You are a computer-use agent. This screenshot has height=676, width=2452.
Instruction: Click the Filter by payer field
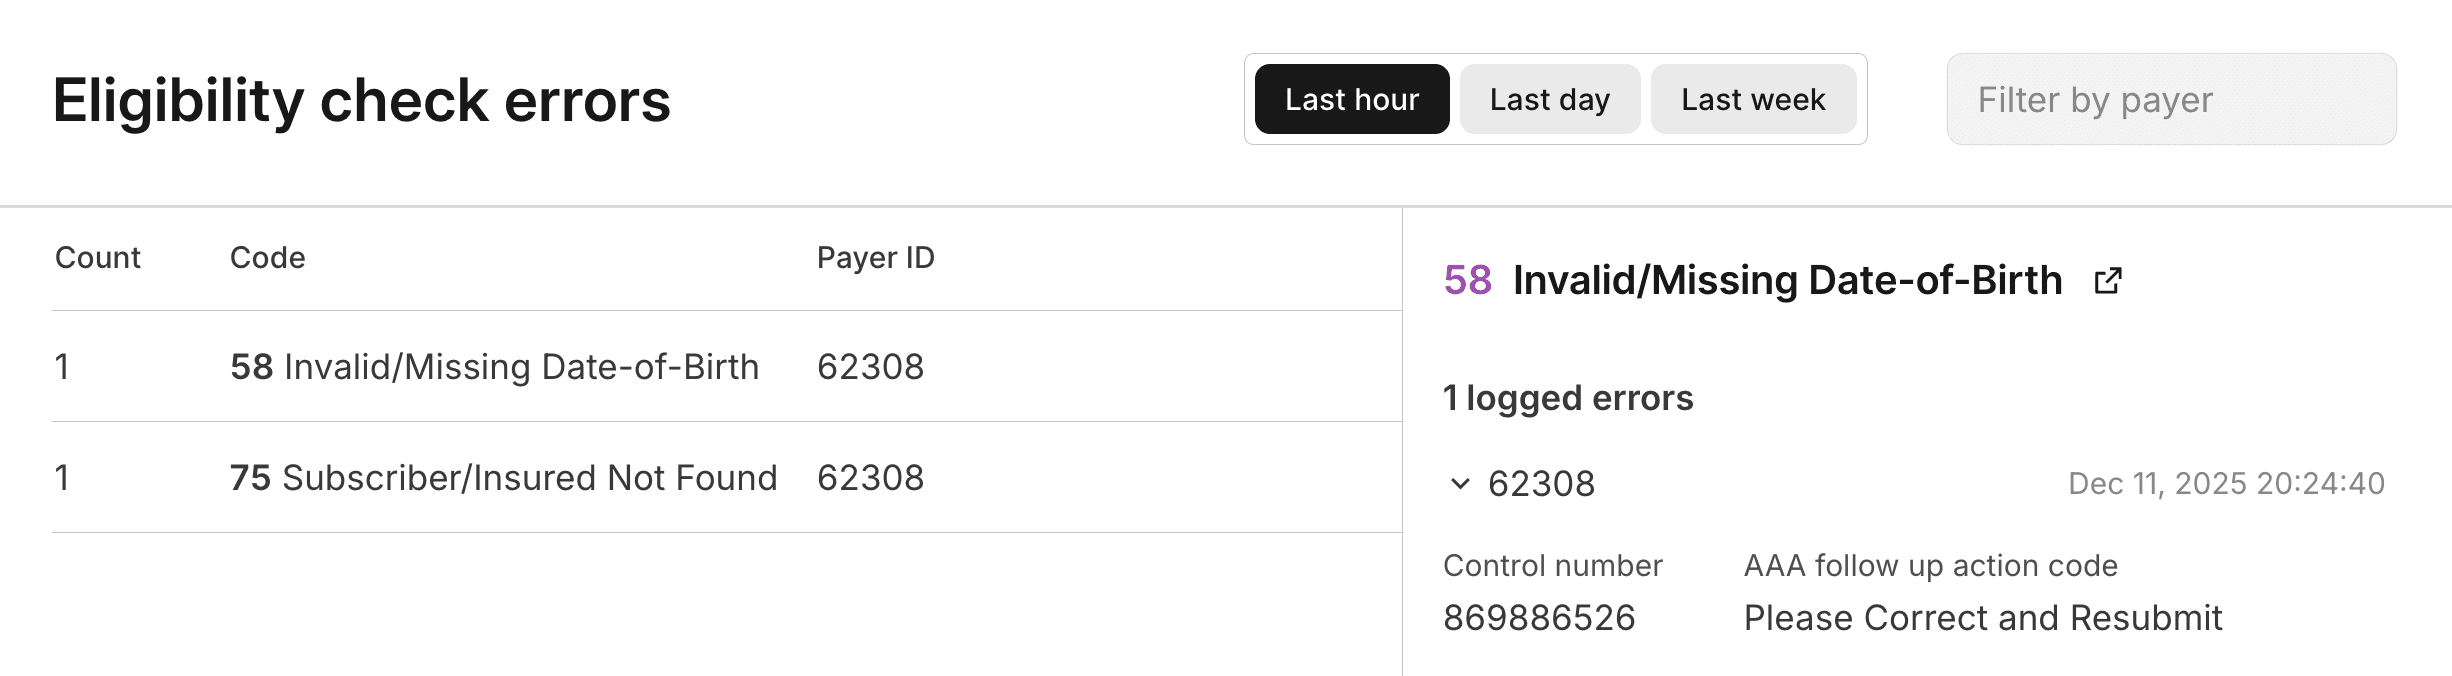click(x=2170, y=100)
